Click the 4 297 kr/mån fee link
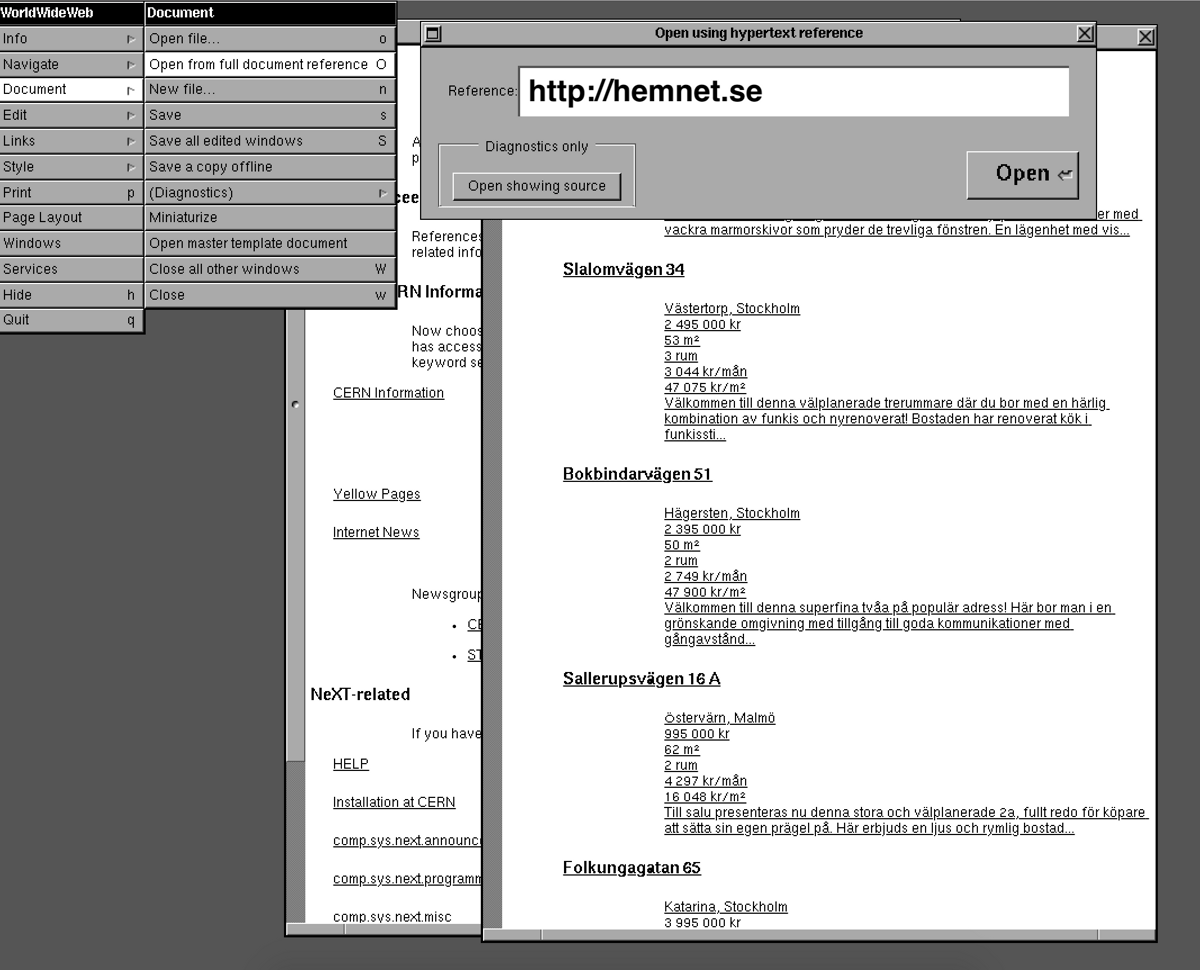Image resolution: width=1200 pixels, height=970 pixels. point(705,781)
